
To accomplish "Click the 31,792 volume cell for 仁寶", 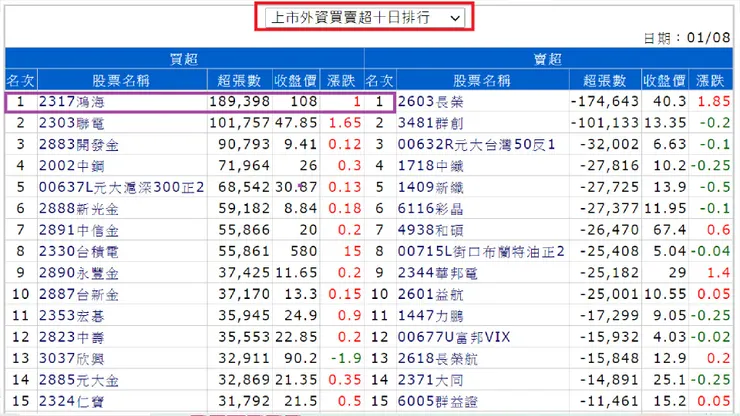I will coord(244,401).
